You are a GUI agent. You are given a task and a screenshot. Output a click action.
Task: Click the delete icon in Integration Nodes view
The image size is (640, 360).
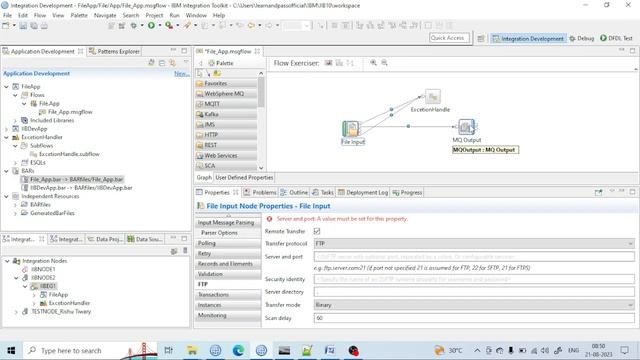pyautogui.click(x=185, y=251)
